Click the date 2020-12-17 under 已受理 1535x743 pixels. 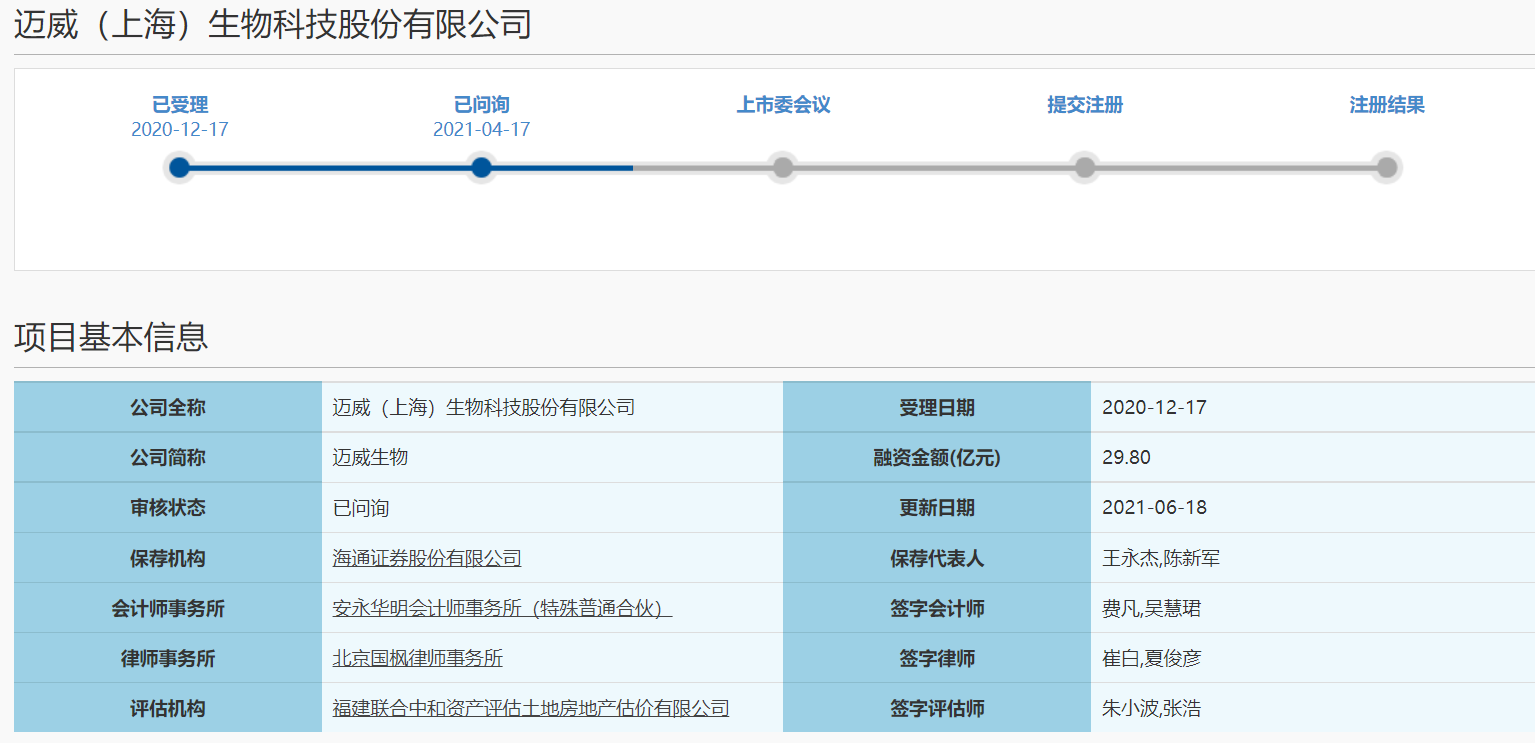(180, 130)
